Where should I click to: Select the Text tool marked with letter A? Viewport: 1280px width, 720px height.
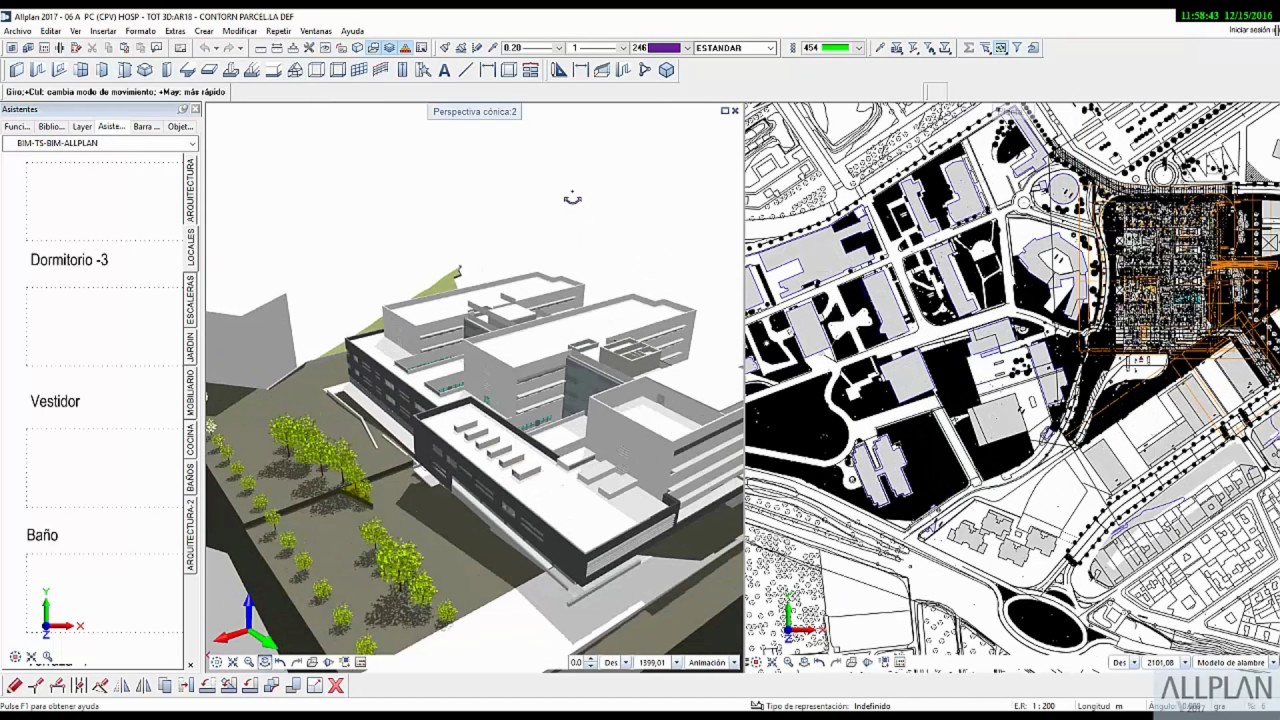444,70
